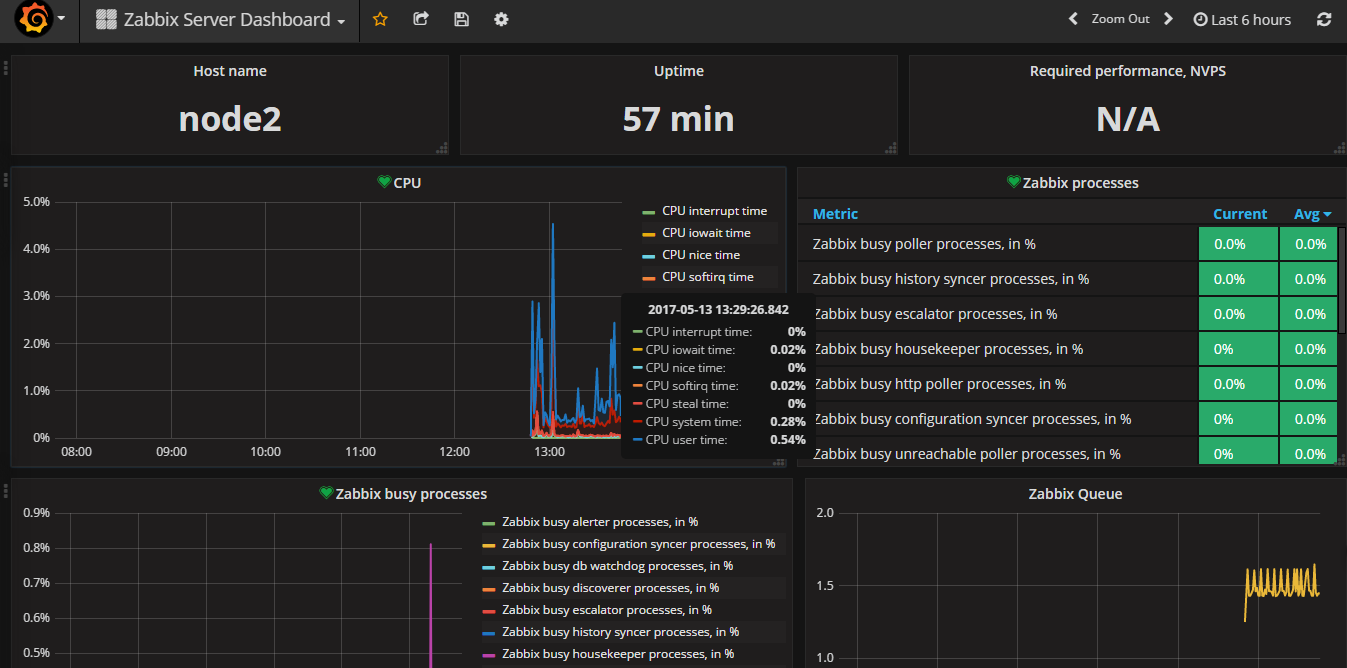The width and height of the screenshot is (1347, 668).
Task: Open the Last 6 hours time picker
Action: pos(1242,19)
